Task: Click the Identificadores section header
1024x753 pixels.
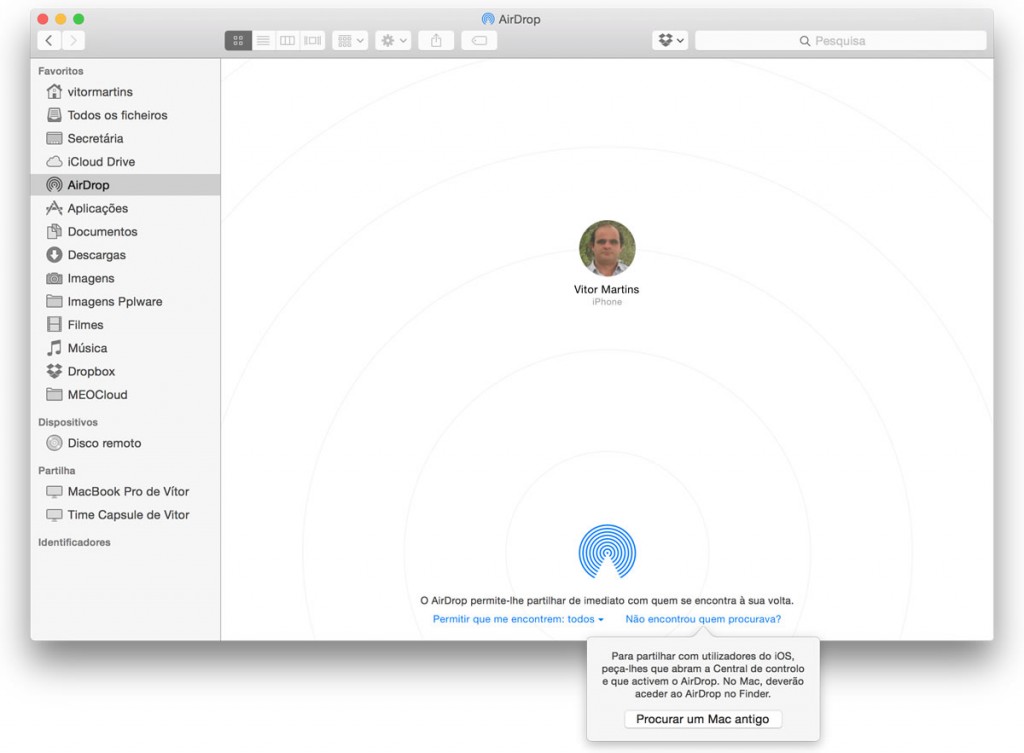Action: [74, 543]
